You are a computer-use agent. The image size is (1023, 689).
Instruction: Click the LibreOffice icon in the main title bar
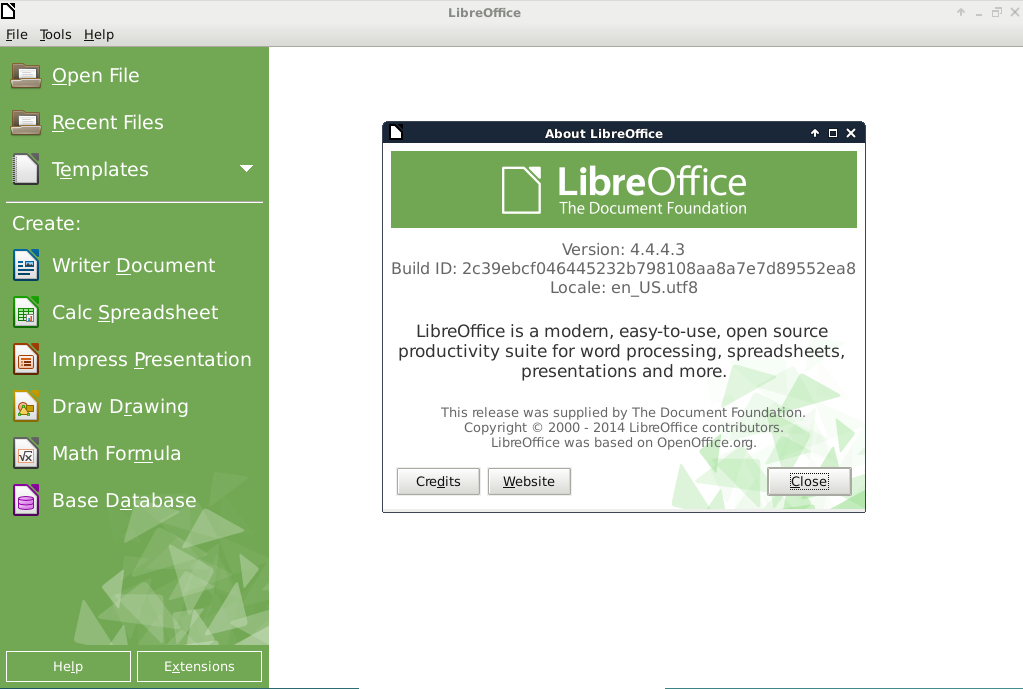(x=8, y=11)
